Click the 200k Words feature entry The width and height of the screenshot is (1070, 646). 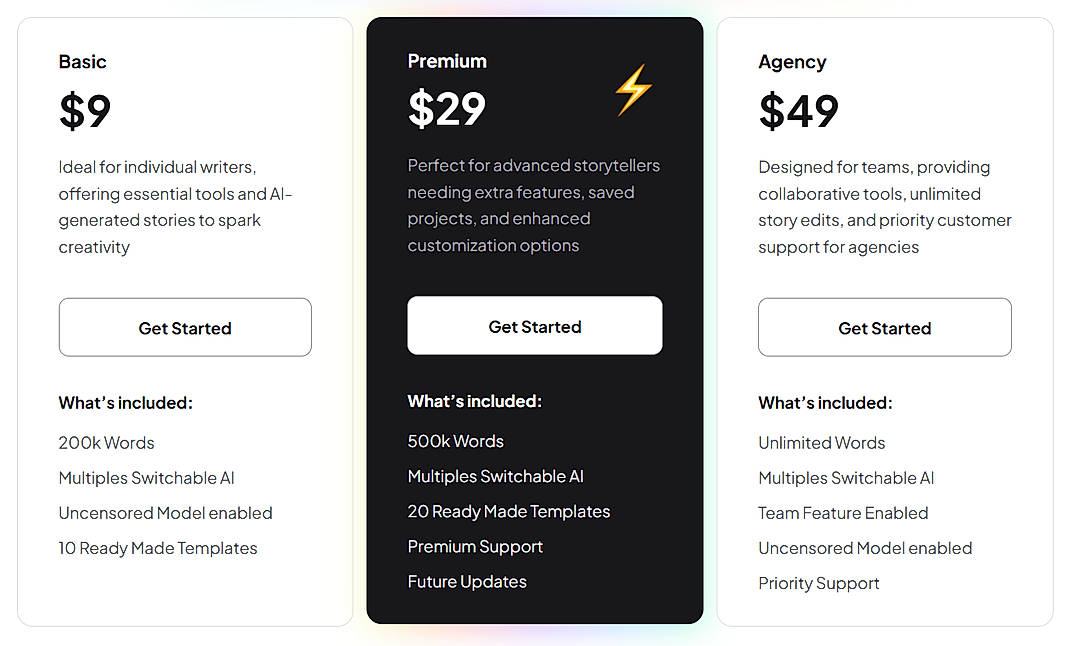tap(106, 443)
